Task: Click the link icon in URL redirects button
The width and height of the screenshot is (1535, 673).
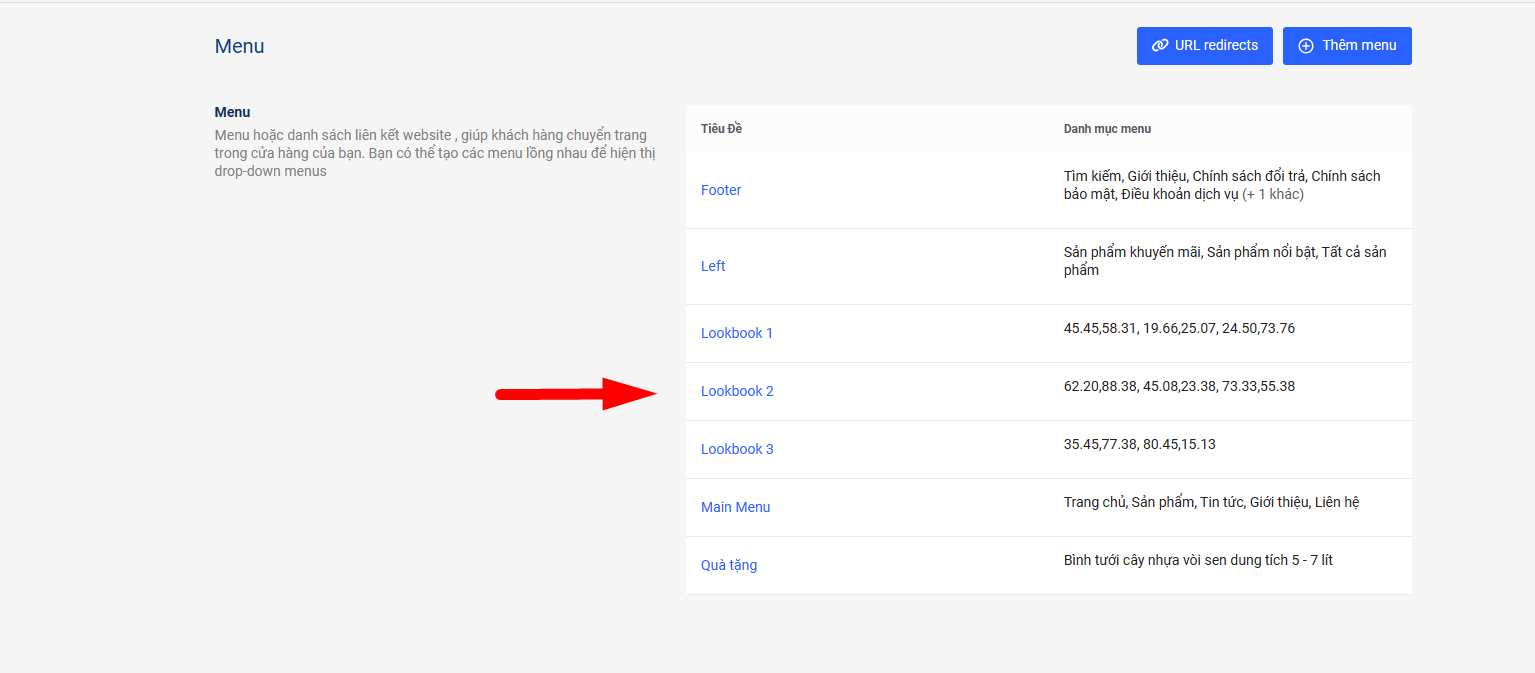Action: coord(1160,46)
